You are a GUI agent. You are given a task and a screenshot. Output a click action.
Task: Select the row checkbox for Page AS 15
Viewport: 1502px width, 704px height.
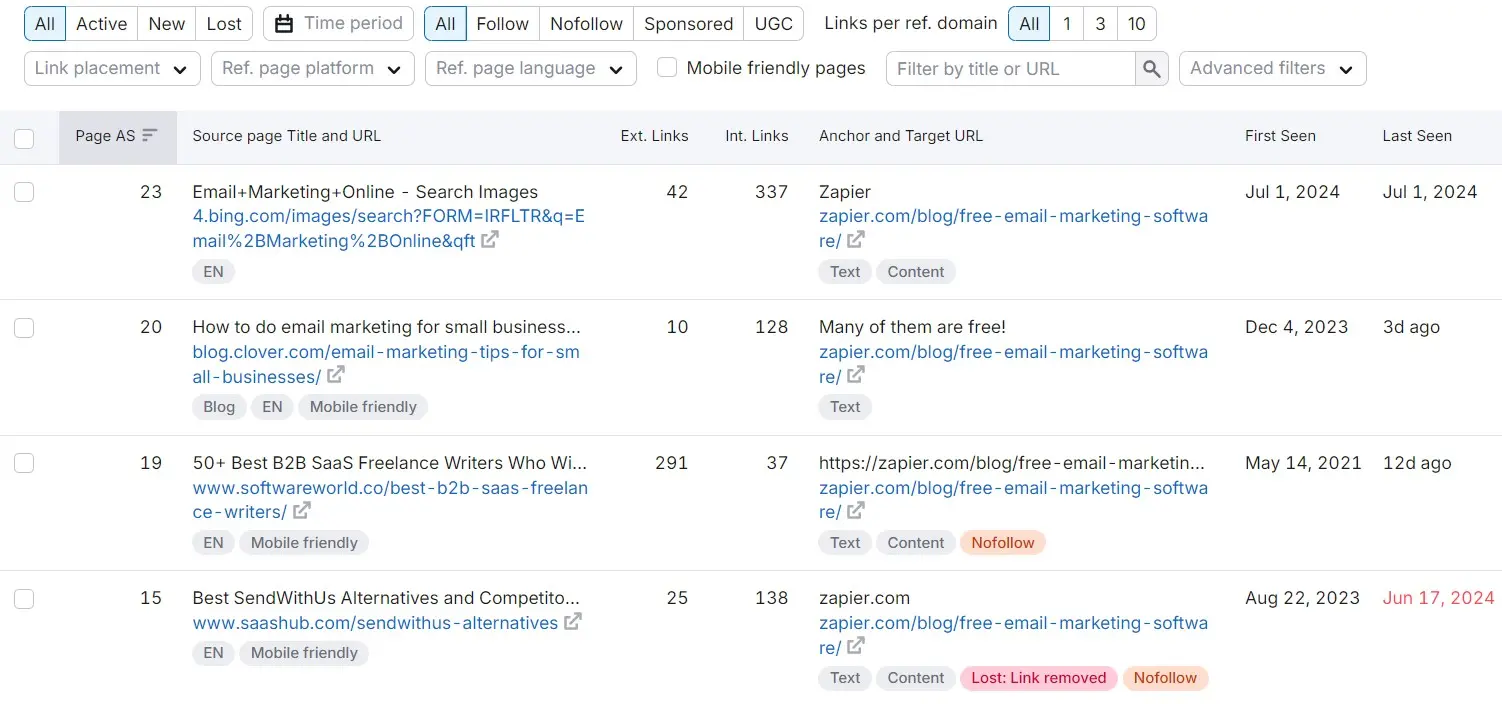[24, 598]
